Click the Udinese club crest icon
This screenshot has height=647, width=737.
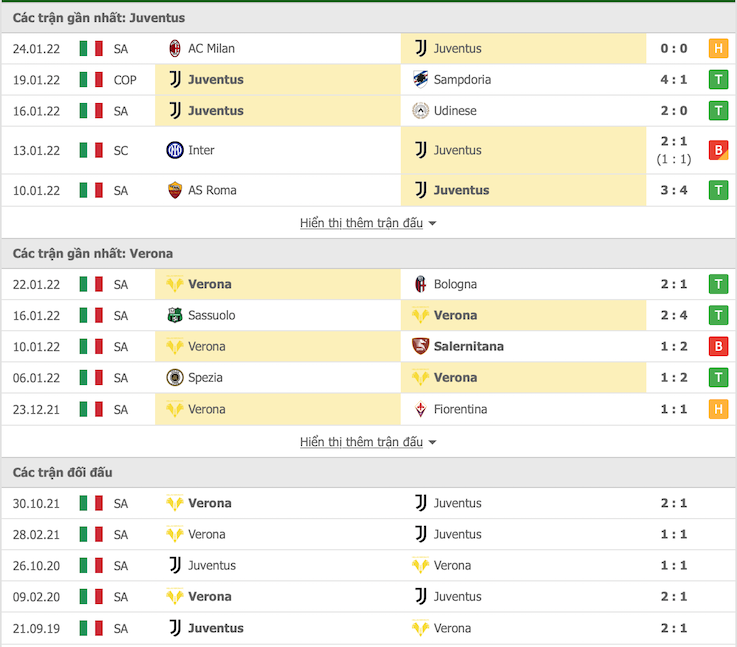click(x=420, y=111)
